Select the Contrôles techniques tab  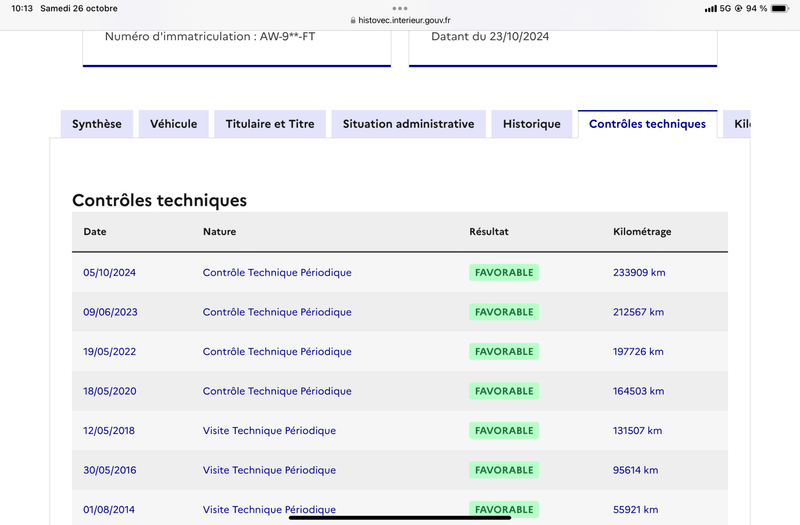pyautogui.click(x=647, y=124)
